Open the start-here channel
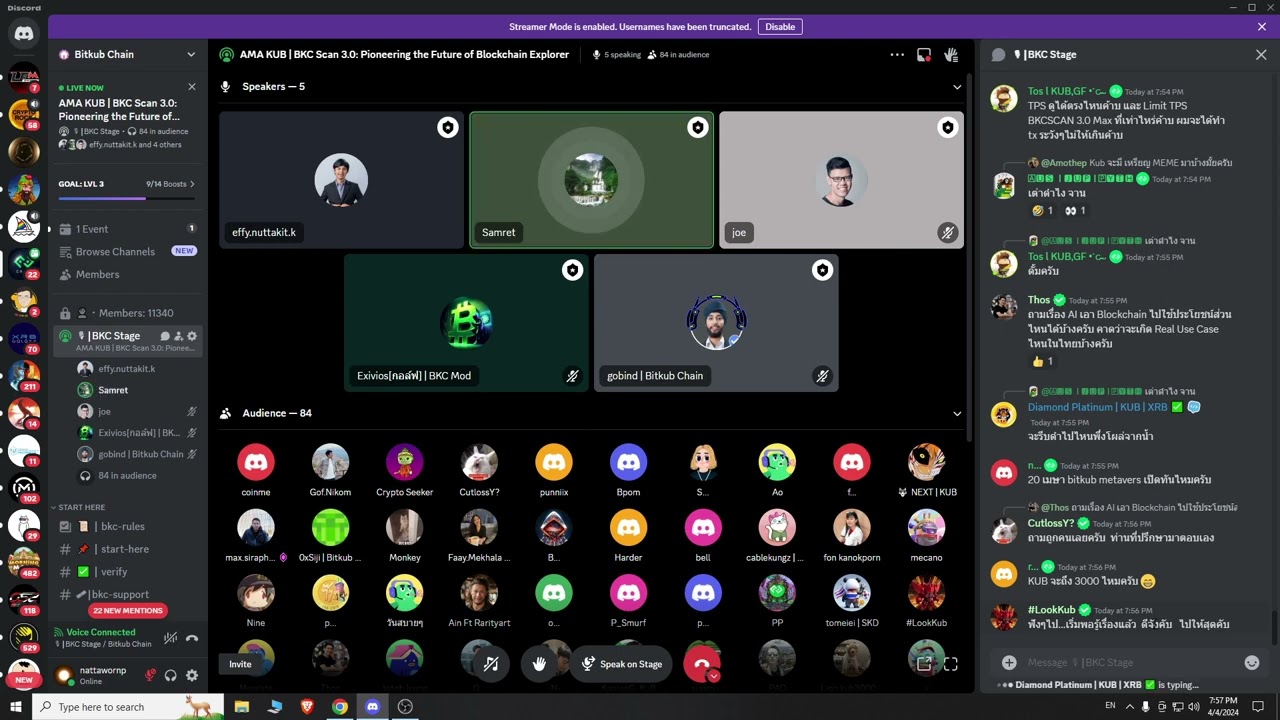 (128, 549)
